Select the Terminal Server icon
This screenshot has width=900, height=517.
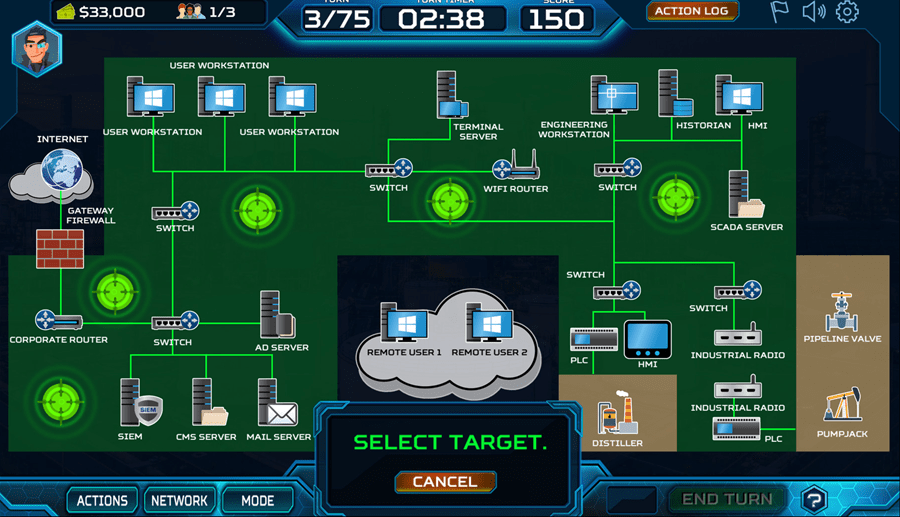pyautogui.click(x=452, y=95)
